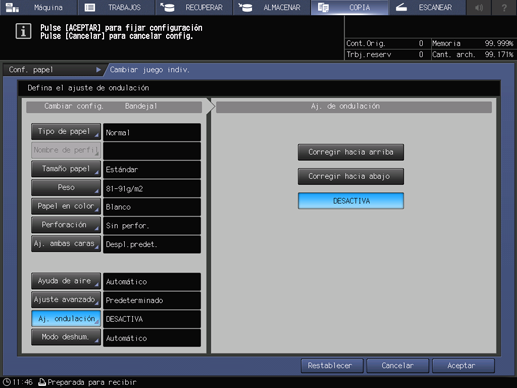The height and width of the screenshot is (388, 517).
Task: Open Ayuda de aire setting
Action: [x=66, y=281]
